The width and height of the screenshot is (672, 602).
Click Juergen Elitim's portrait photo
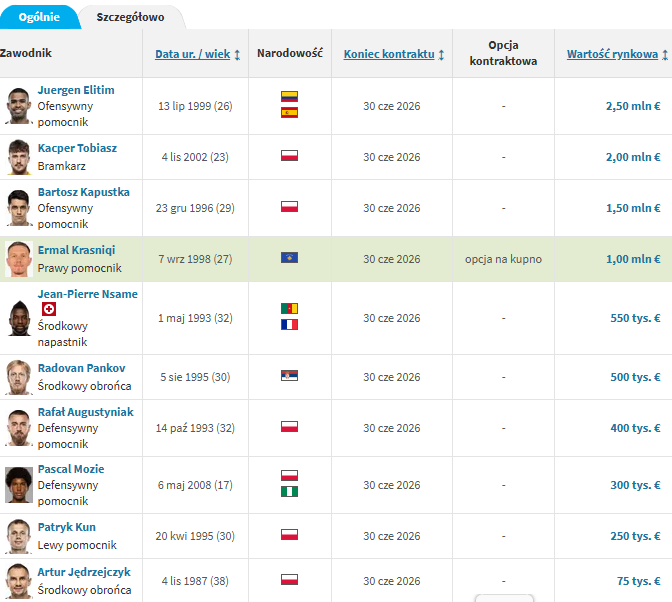[x=19, y=106]
